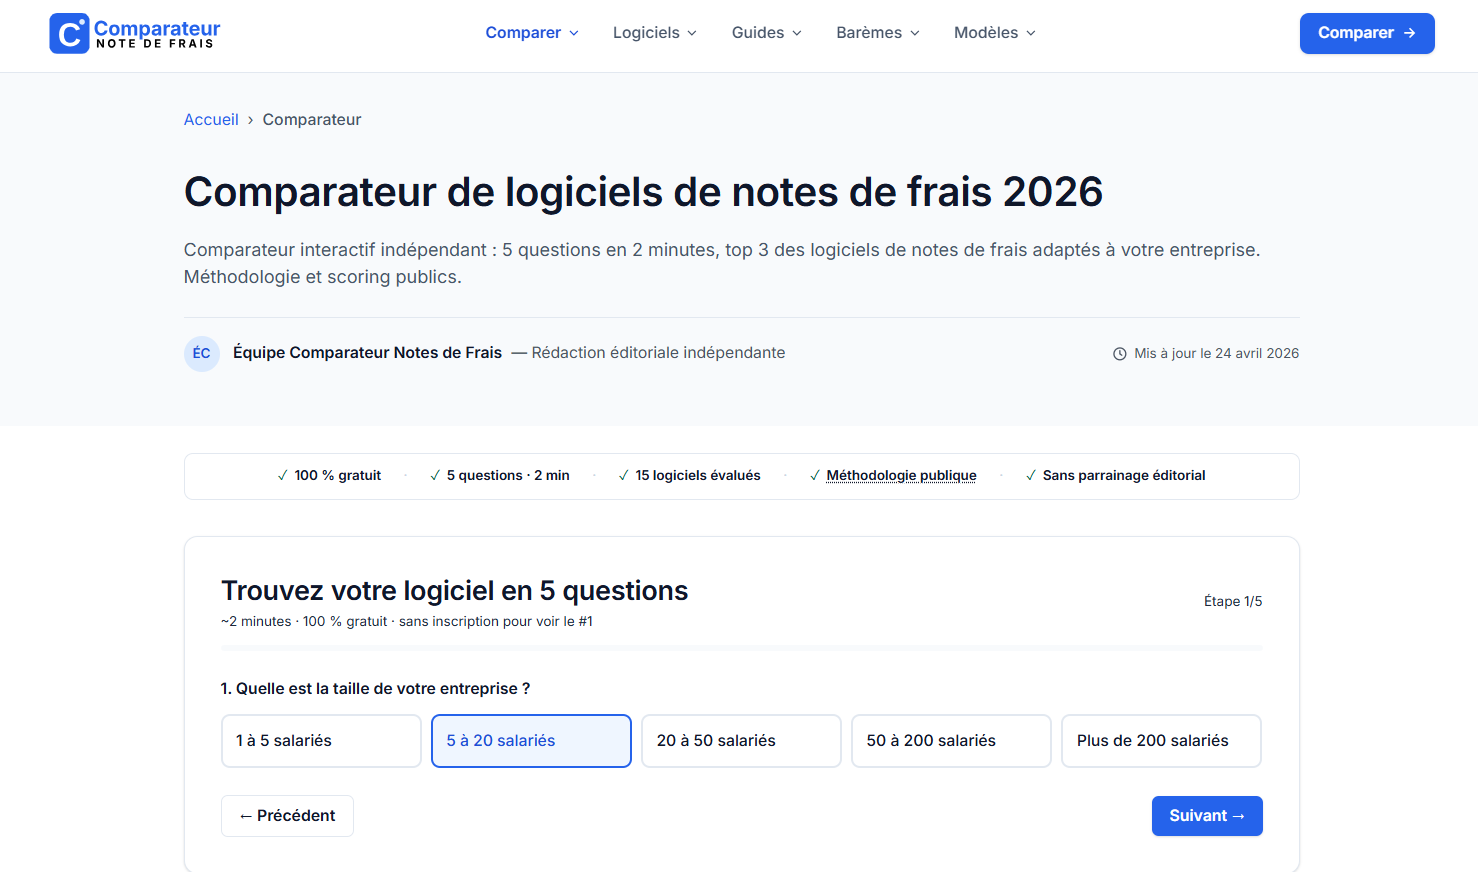Click the ÉC author avatar badge
Viewport: 1478px width, 872px height.
tap(202, 353)
